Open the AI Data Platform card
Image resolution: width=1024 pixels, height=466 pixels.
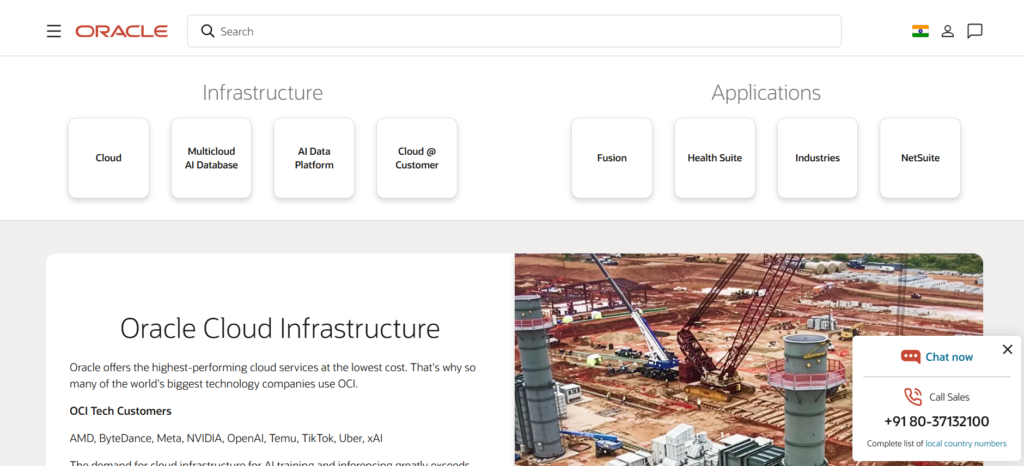313,158
